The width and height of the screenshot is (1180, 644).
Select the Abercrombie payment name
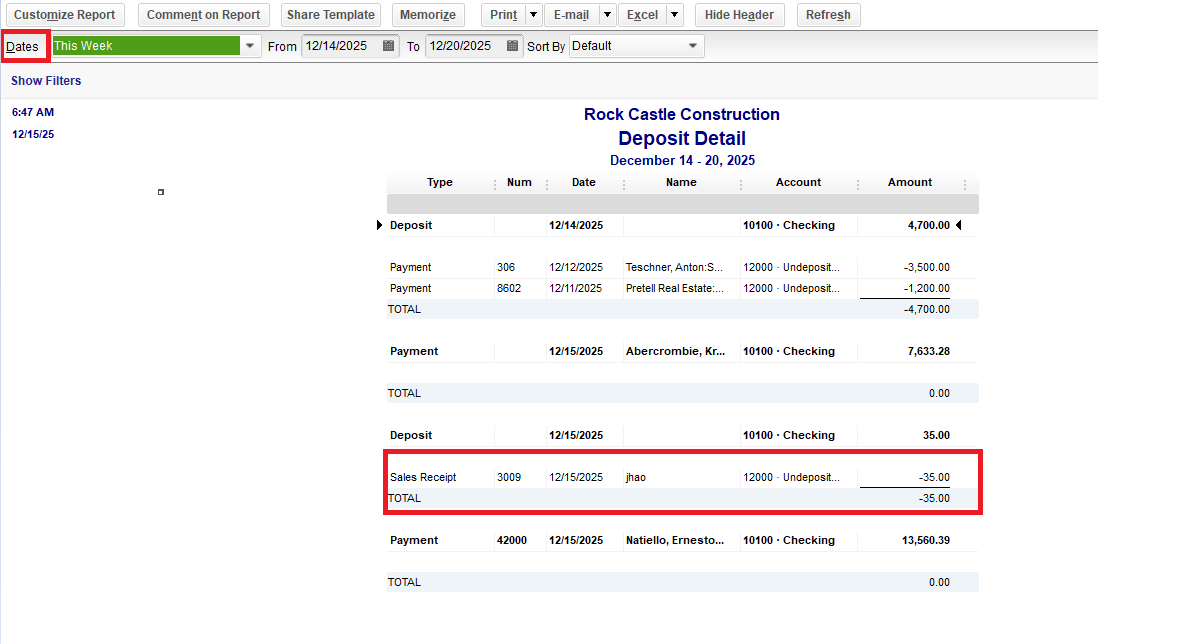click(676, 351)
